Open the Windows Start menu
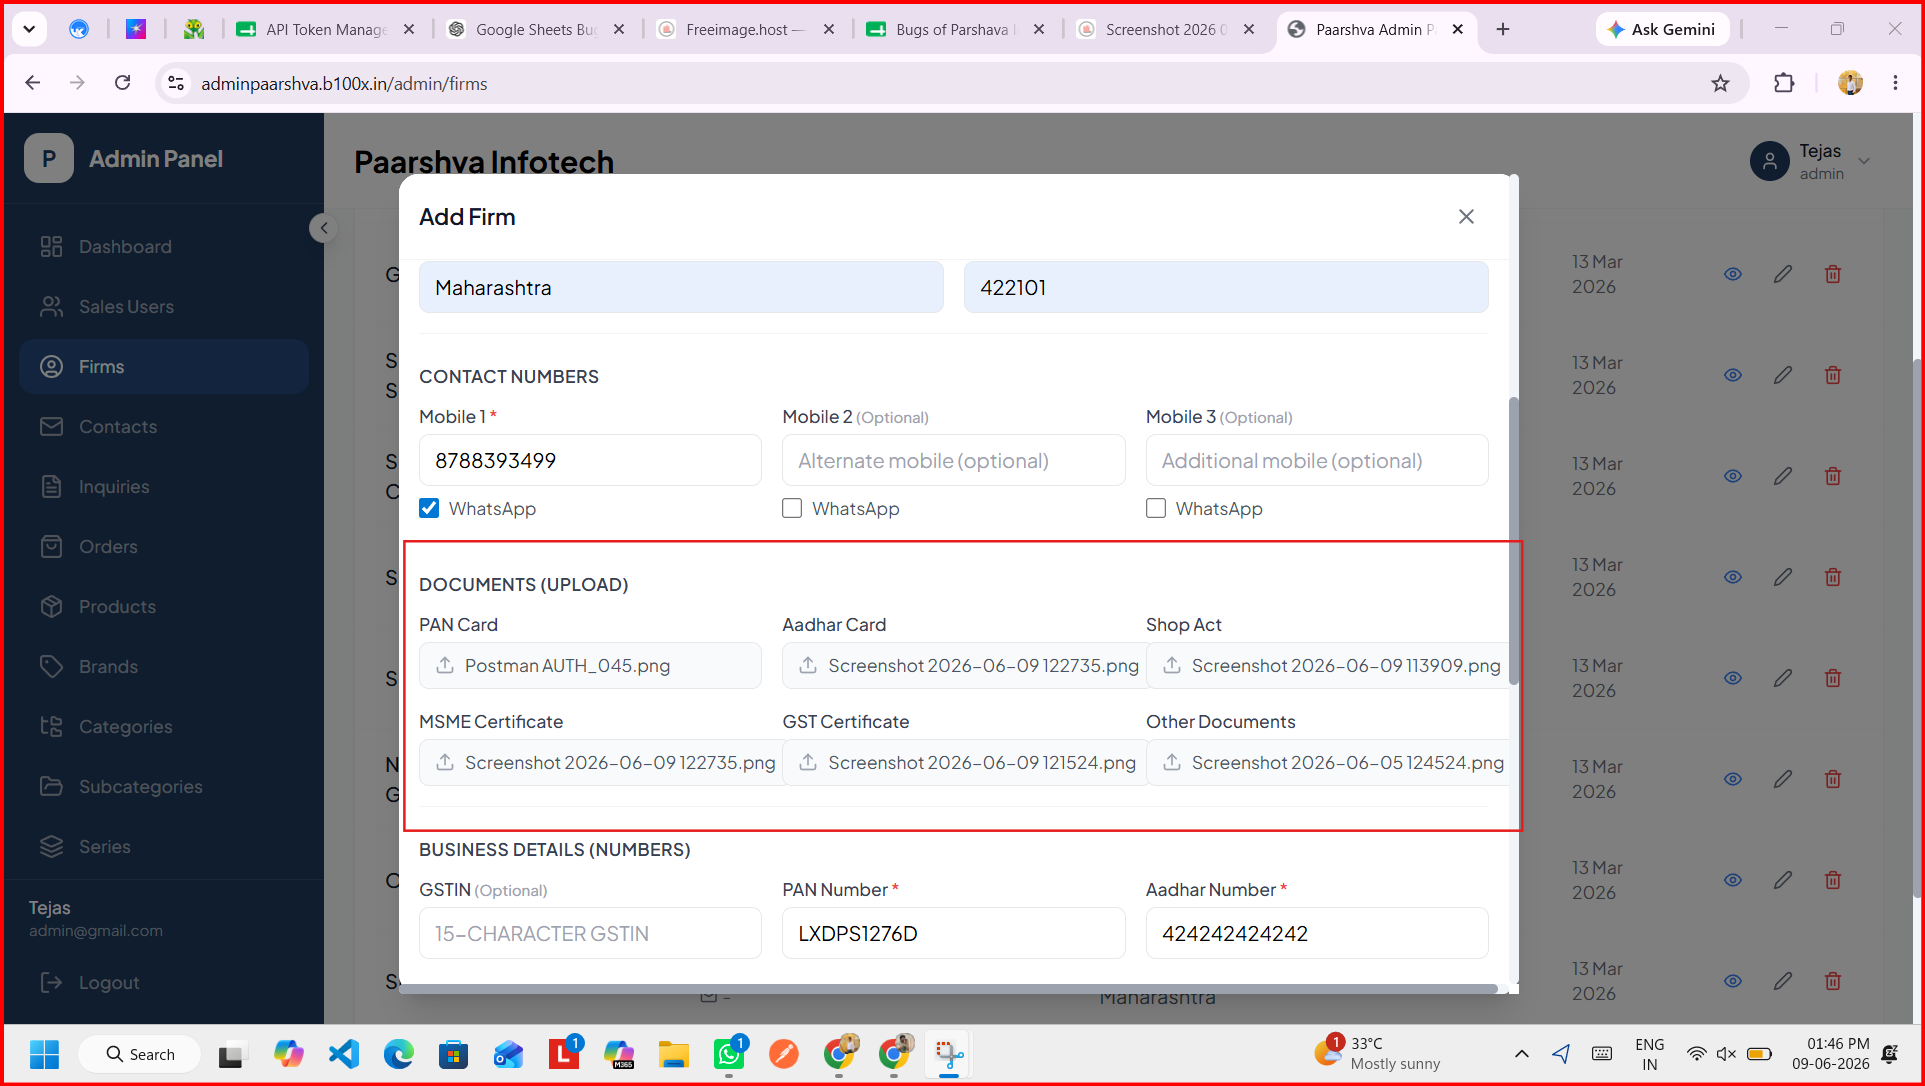 (44, 1054)
